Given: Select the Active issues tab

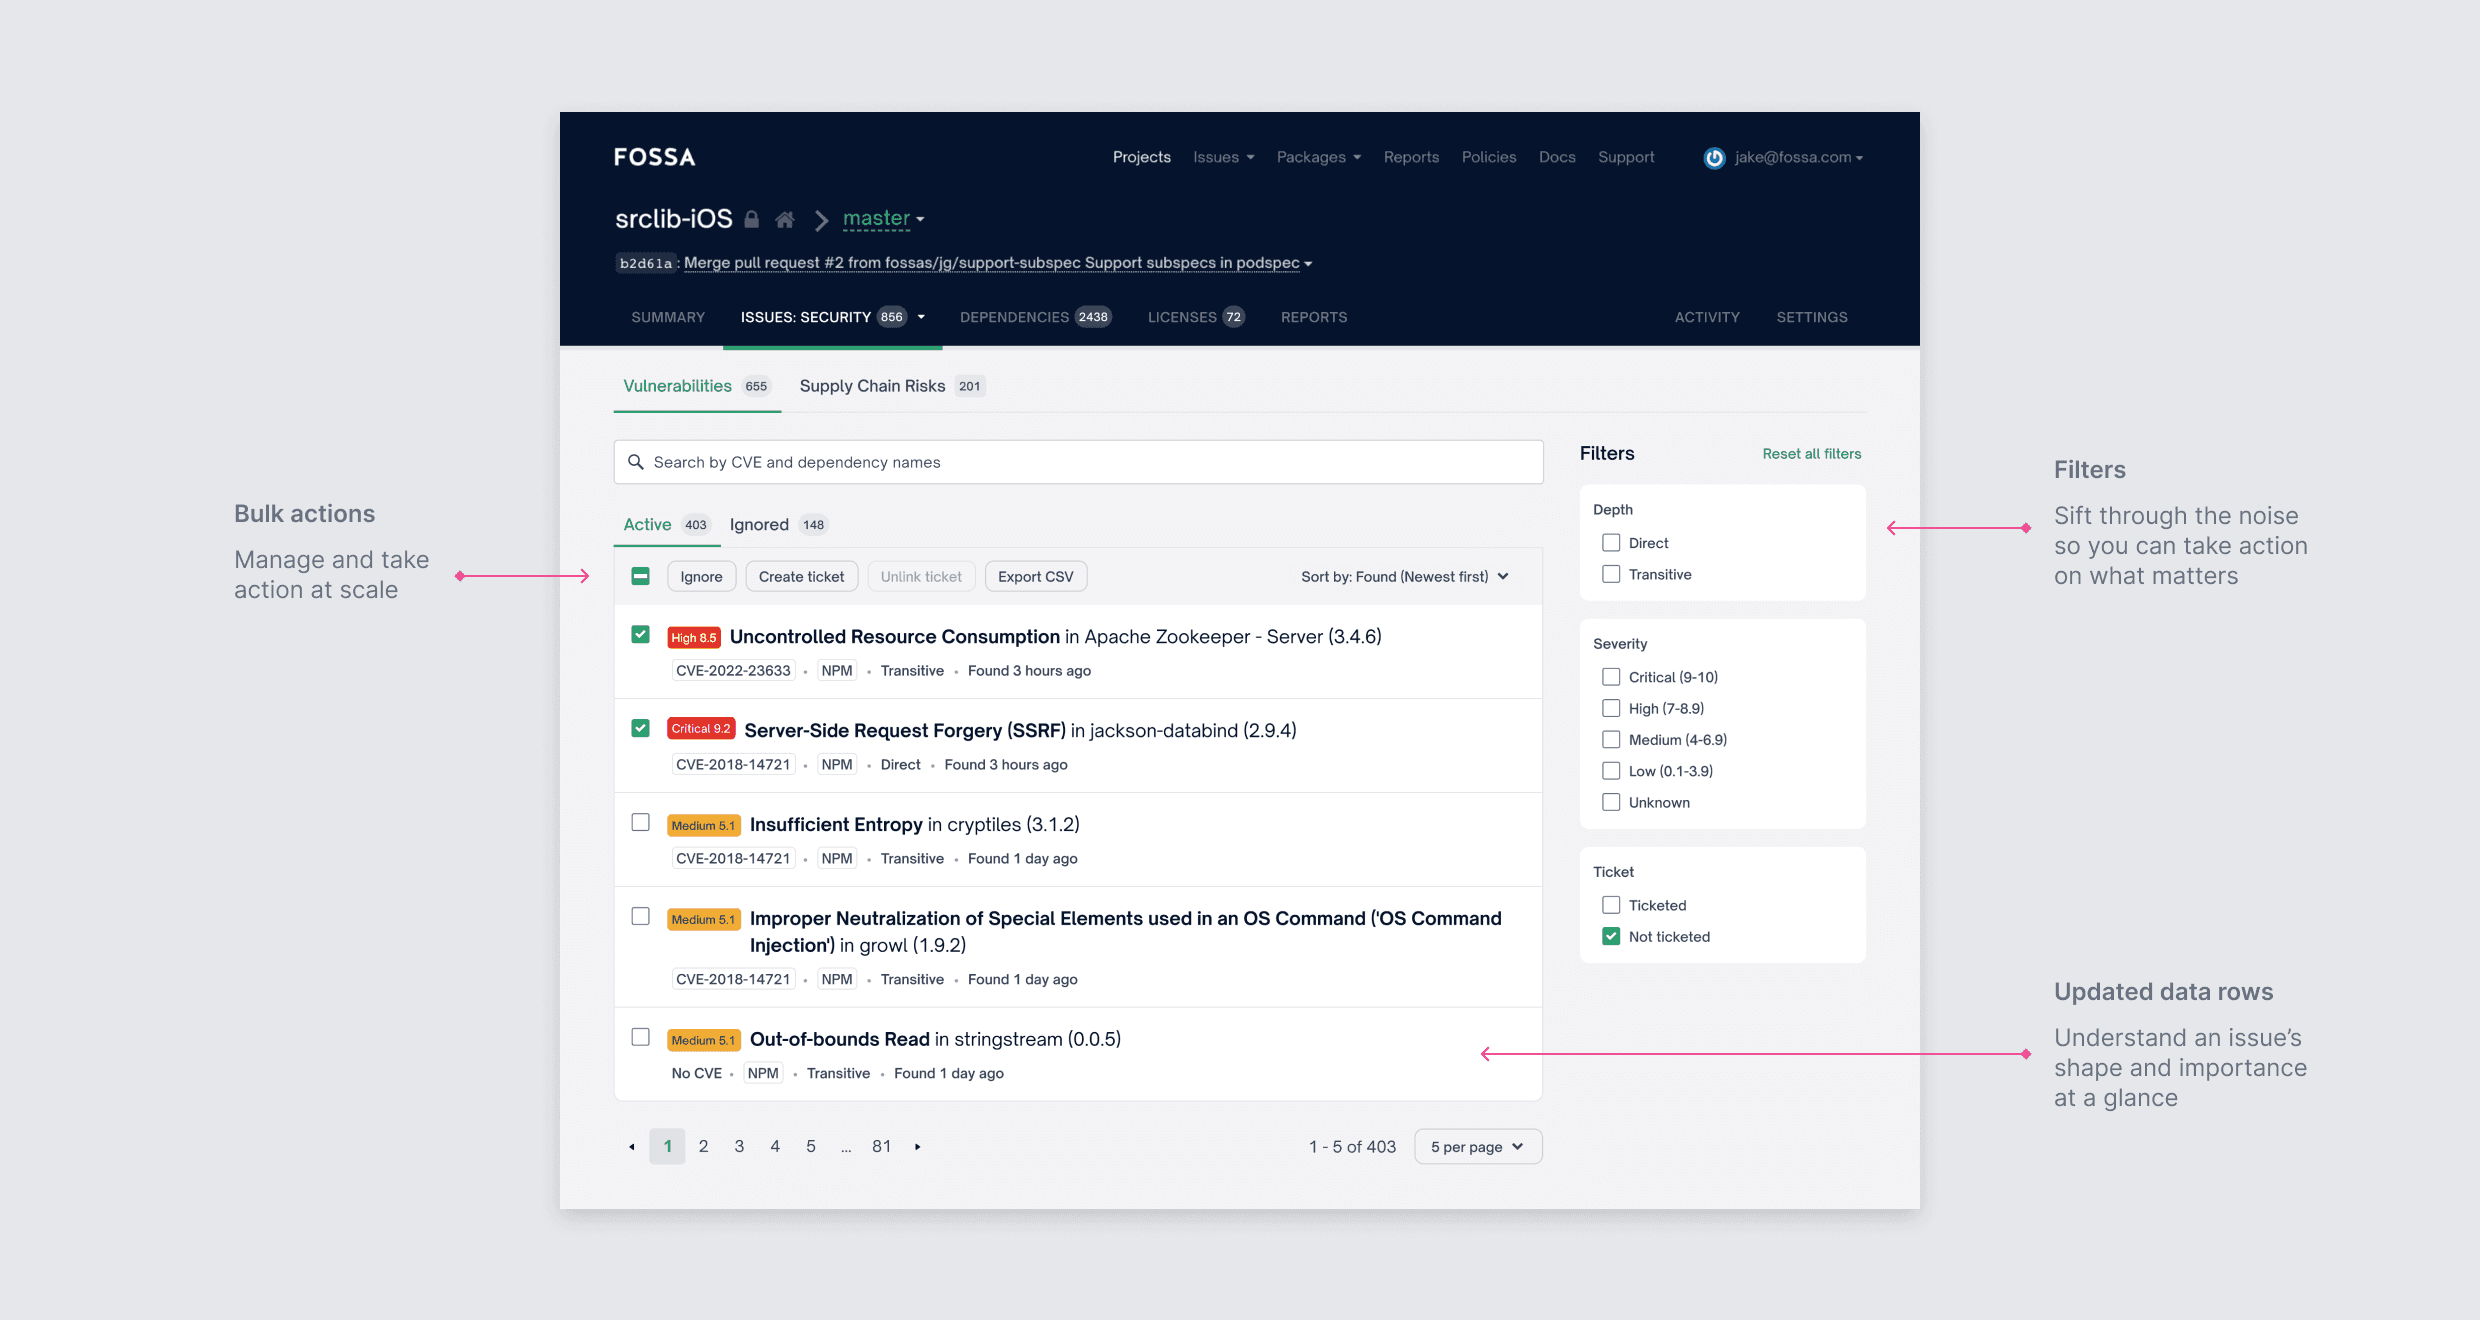Looking at the screenshot, I should [666, 525].
